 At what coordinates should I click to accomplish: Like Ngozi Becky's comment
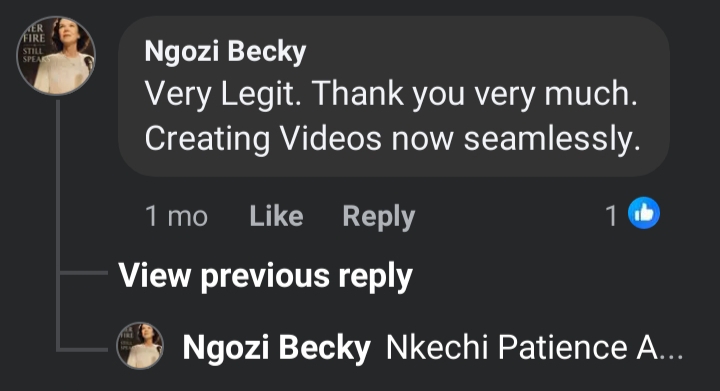(276, 216)
